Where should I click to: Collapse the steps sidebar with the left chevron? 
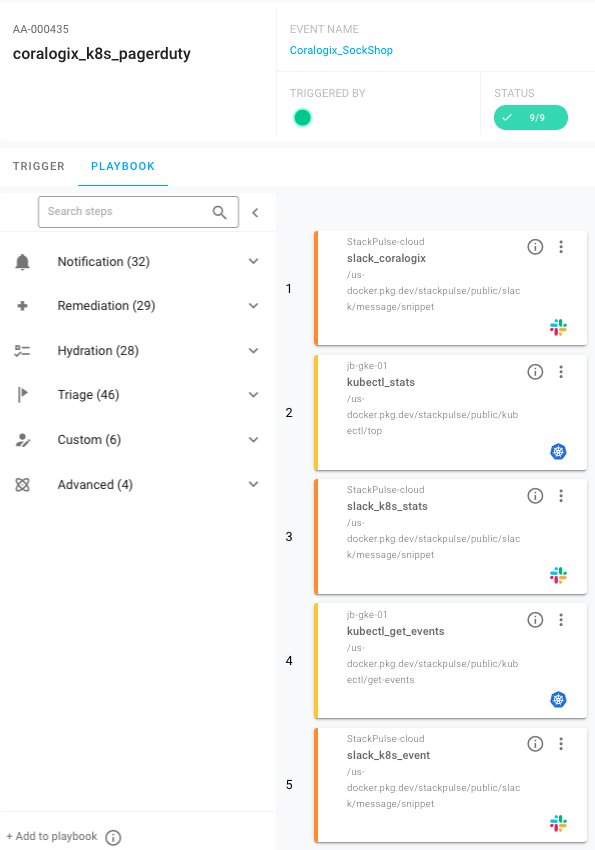(x=255, y=212)
